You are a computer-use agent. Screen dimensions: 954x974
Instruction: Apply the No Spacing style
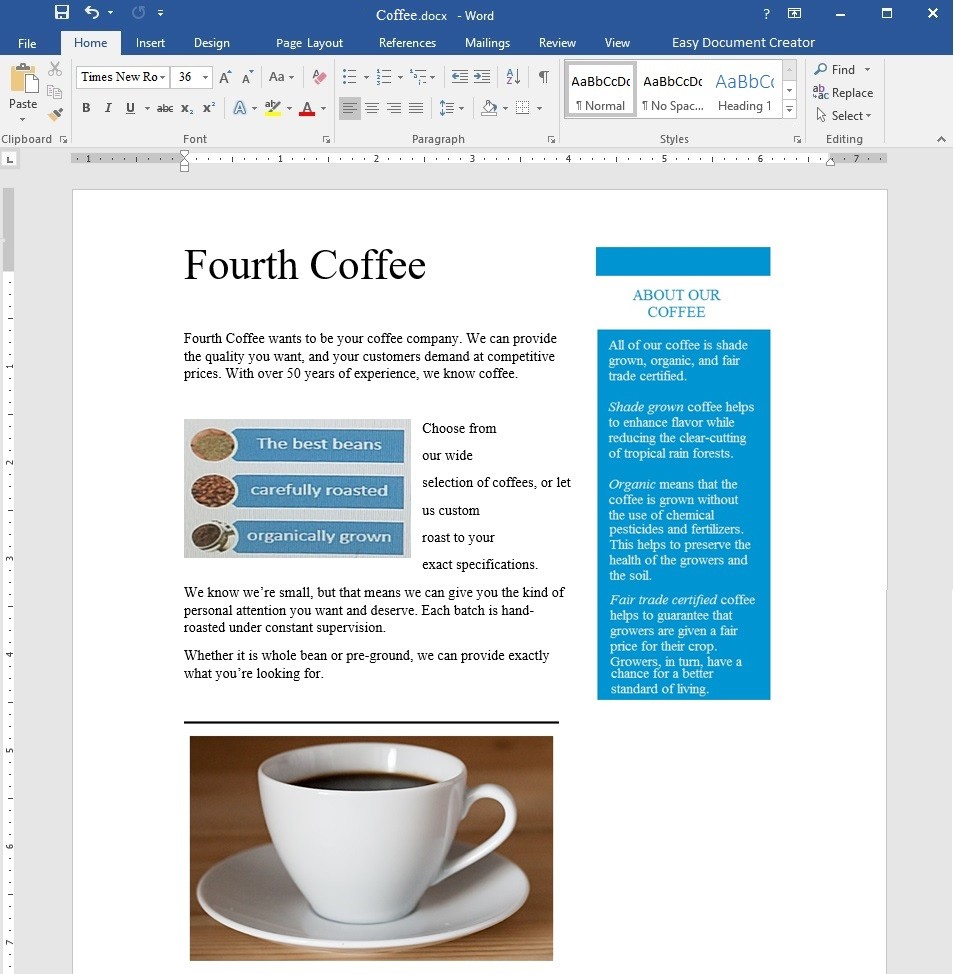point(673,89)
